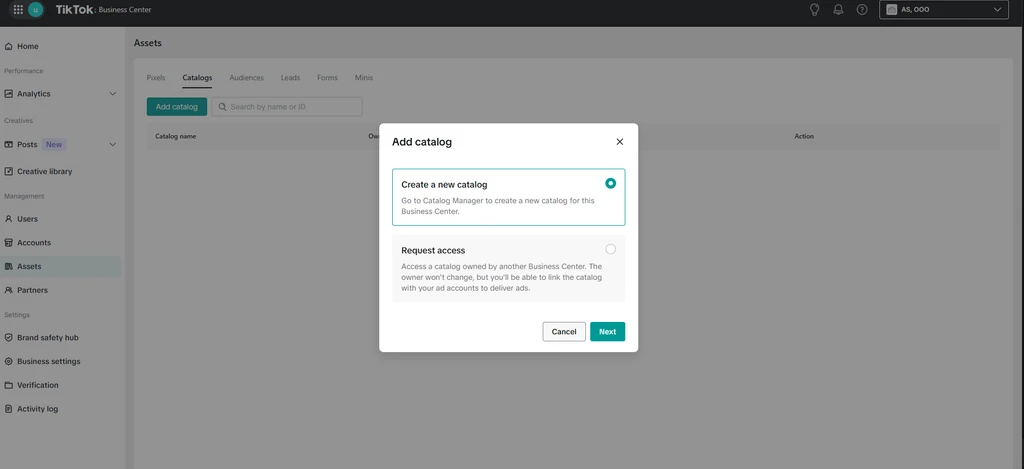Click the Users person icon
The width and height of the screenshot is (1024, 469).
coord(8,219)
